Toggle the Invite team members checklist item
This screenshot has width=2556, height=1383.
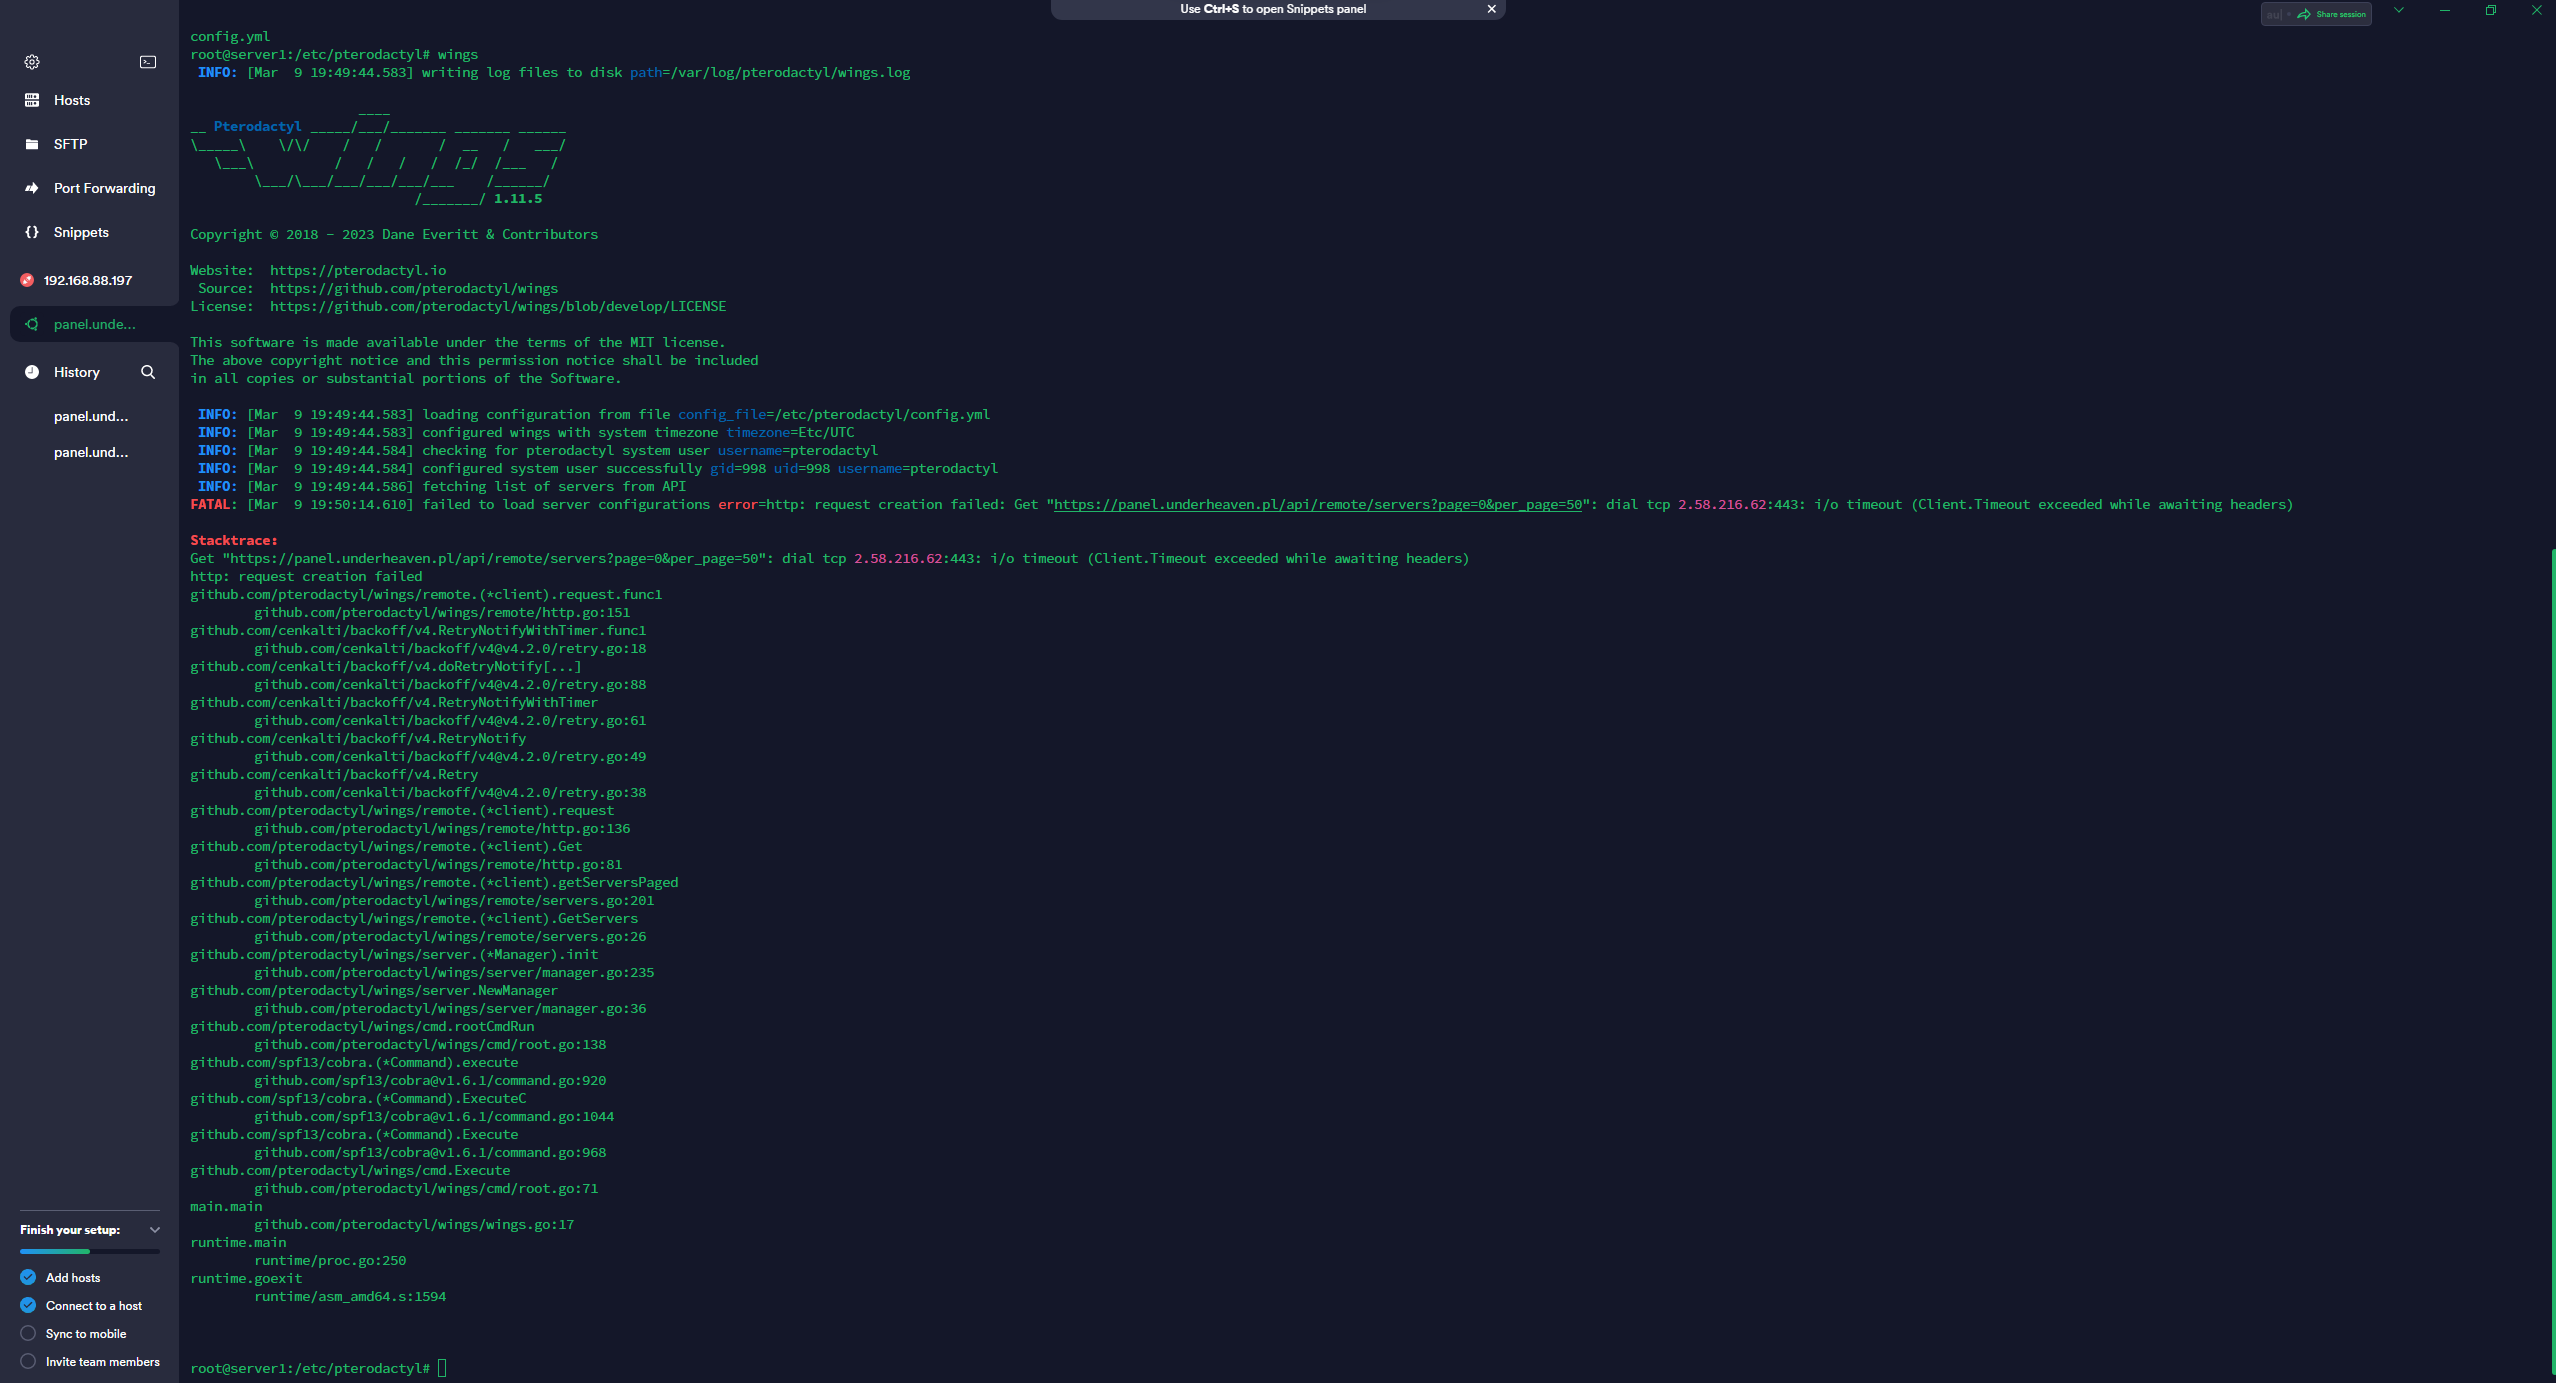28,1362
